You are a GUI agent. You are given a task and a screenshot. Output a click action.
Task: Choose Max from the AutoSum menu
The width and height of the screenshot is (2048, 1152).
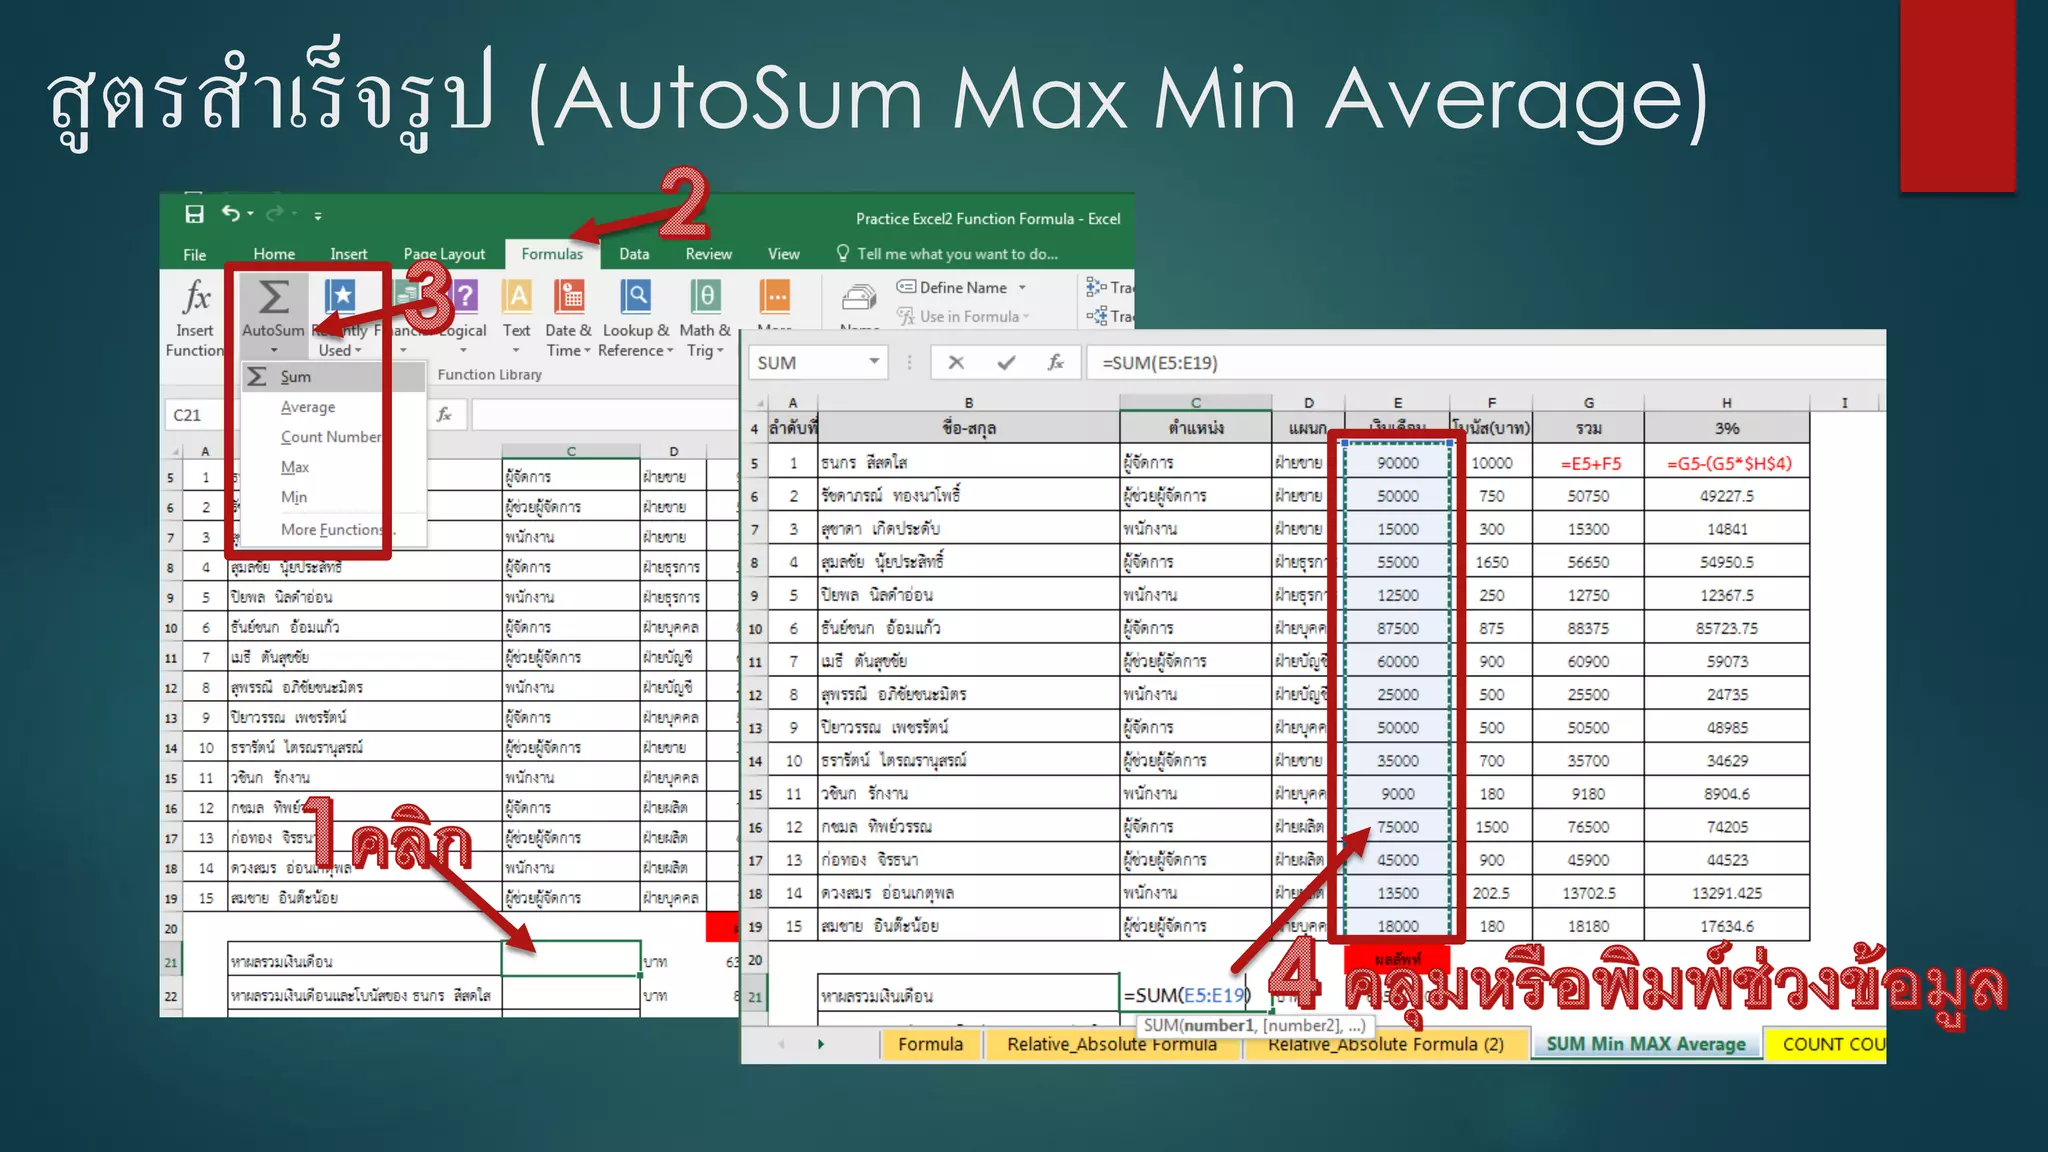[334, 467]
